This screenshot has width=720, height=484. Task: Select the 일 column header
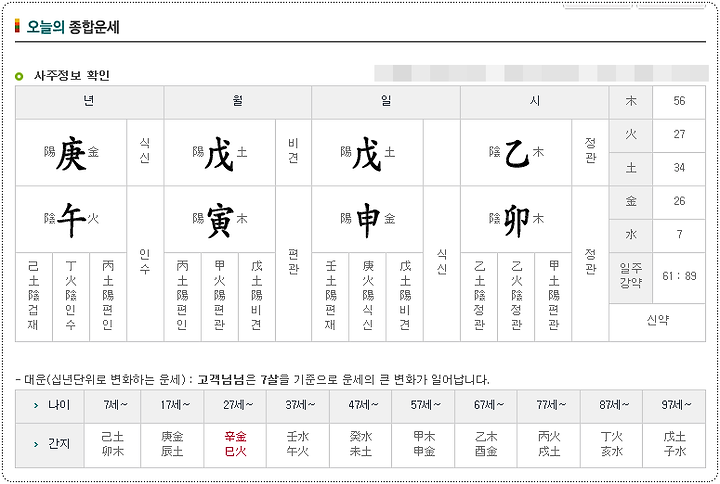[386, 102]
